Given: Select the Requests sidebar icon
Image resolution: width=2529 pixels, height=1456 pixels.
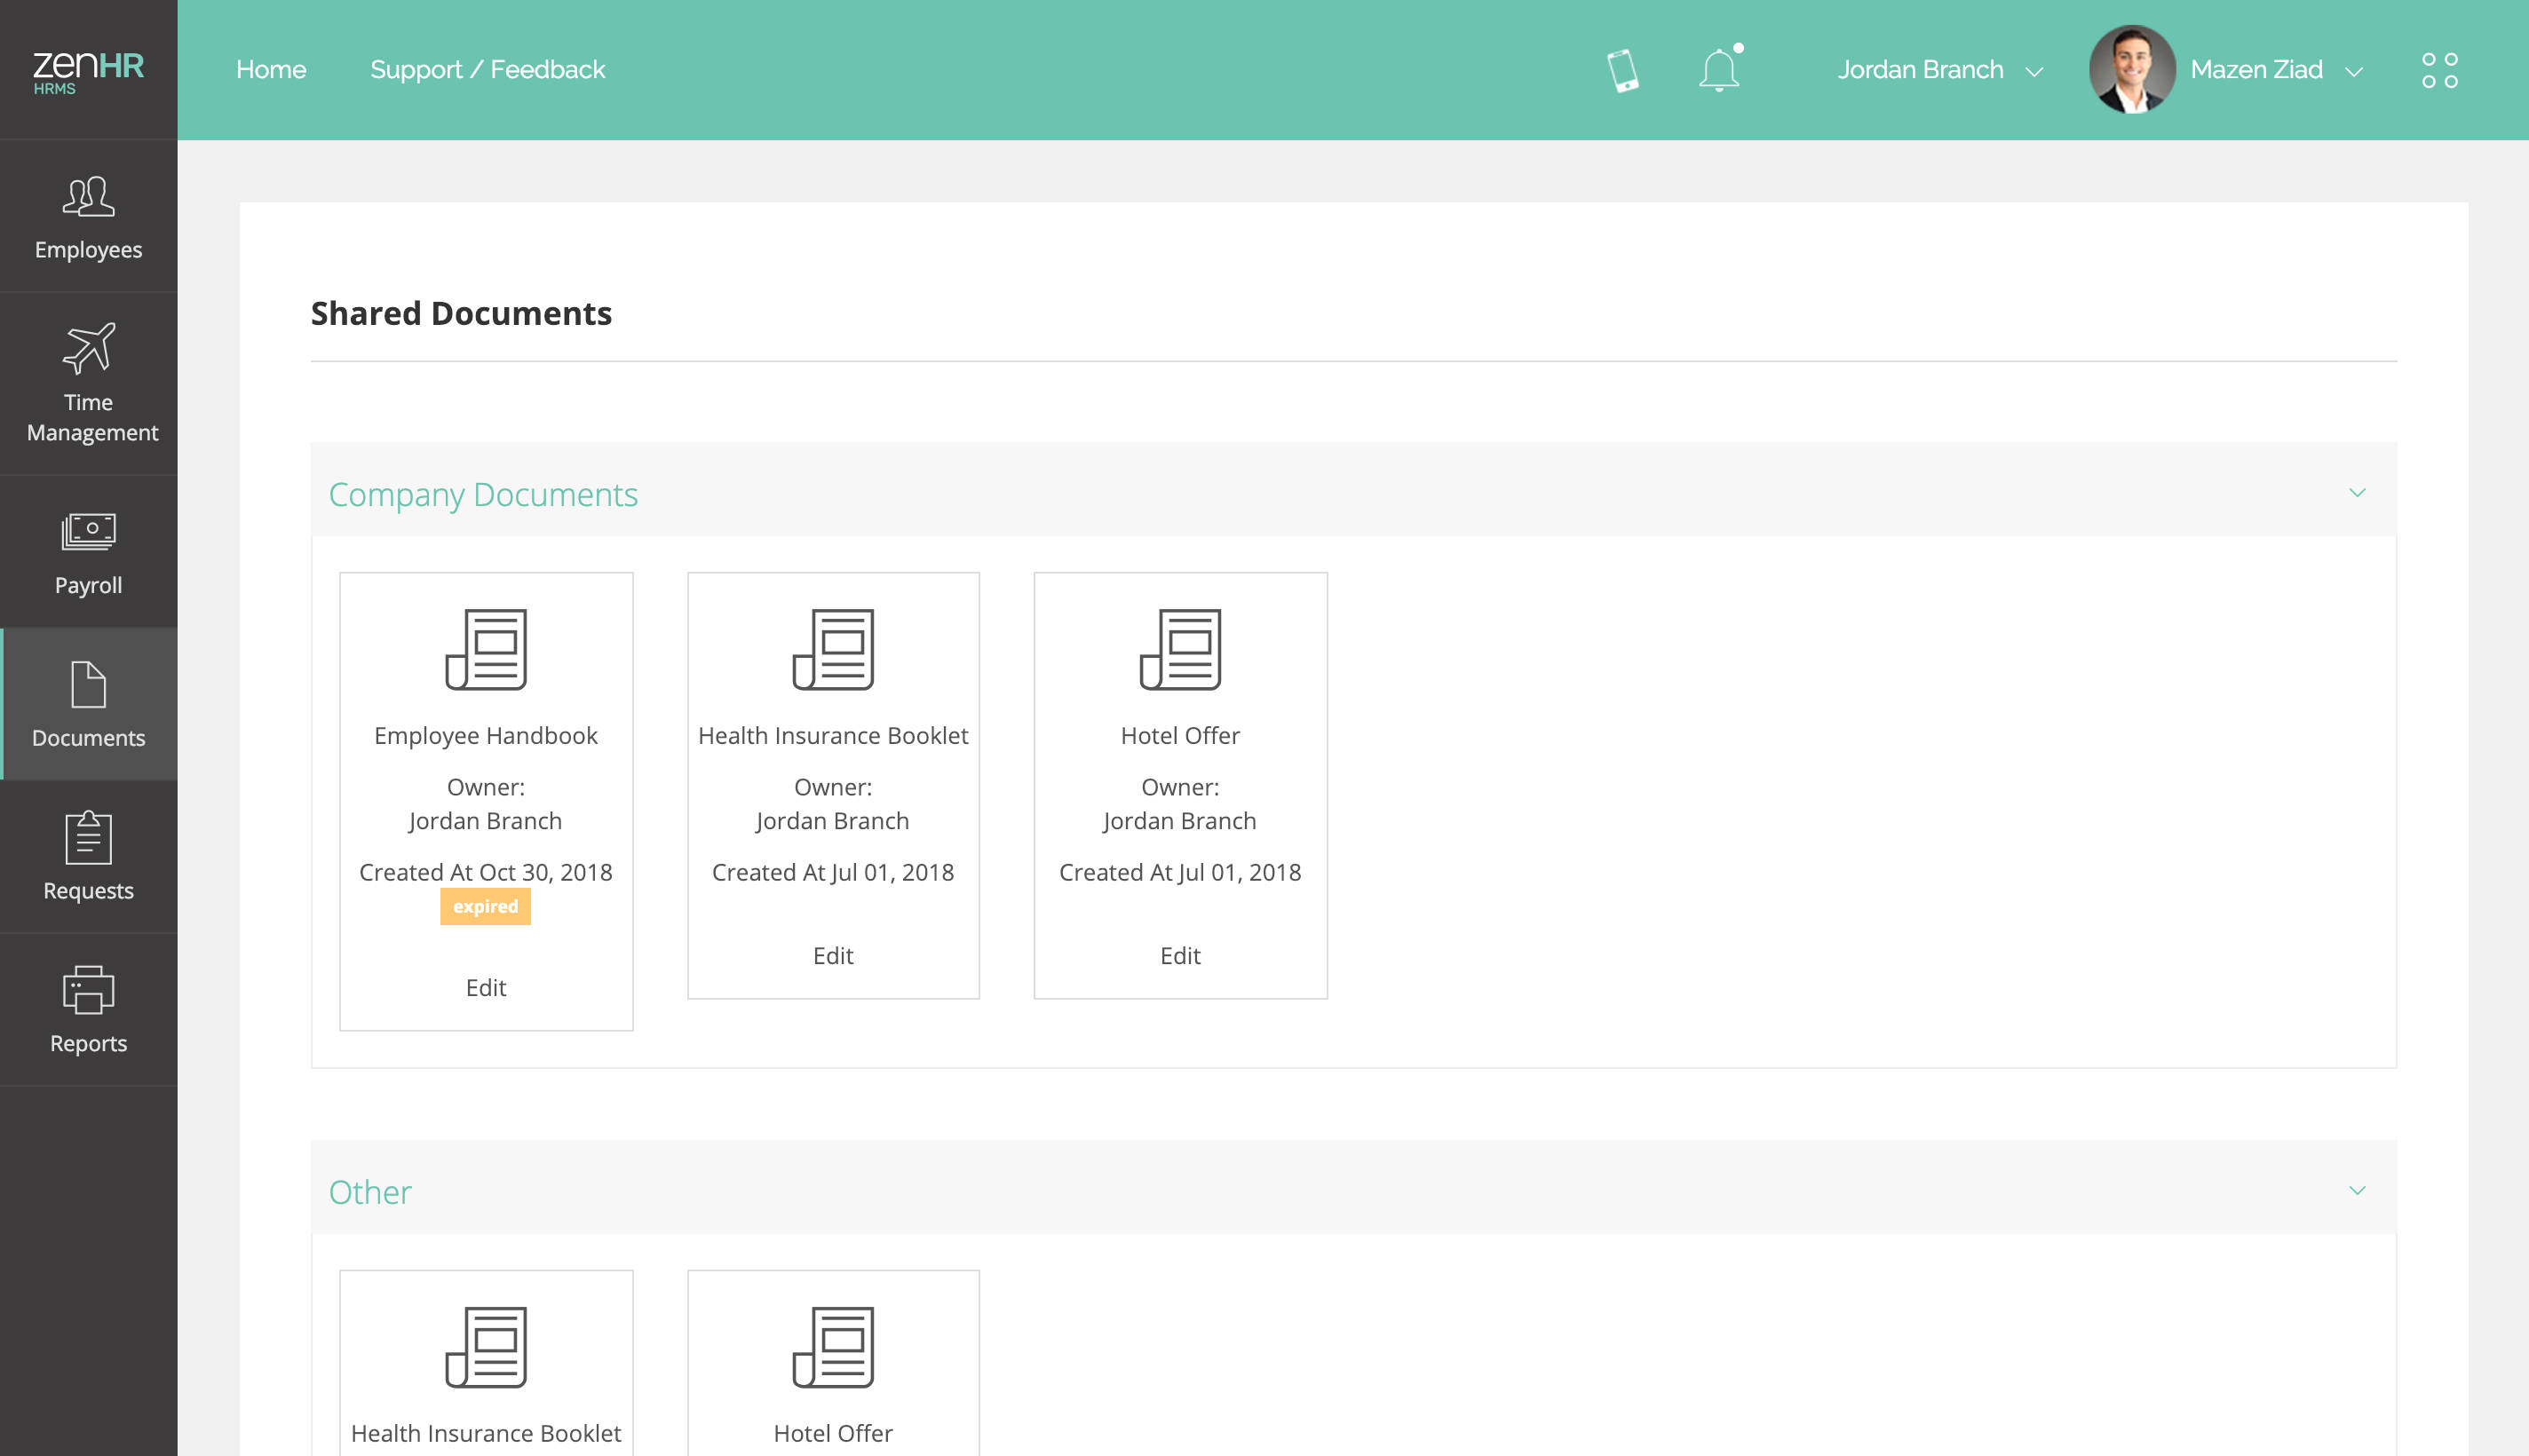Looking at the screenshot, I should pyautogui.click(x=88, y=857).
